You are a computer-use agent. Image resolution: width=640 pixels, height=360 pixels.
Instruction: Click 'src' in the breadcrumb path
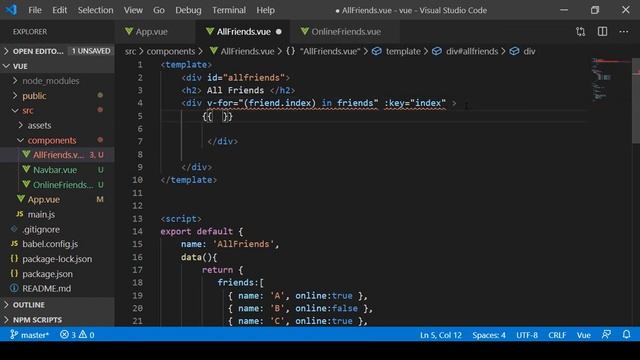(130, 51)
